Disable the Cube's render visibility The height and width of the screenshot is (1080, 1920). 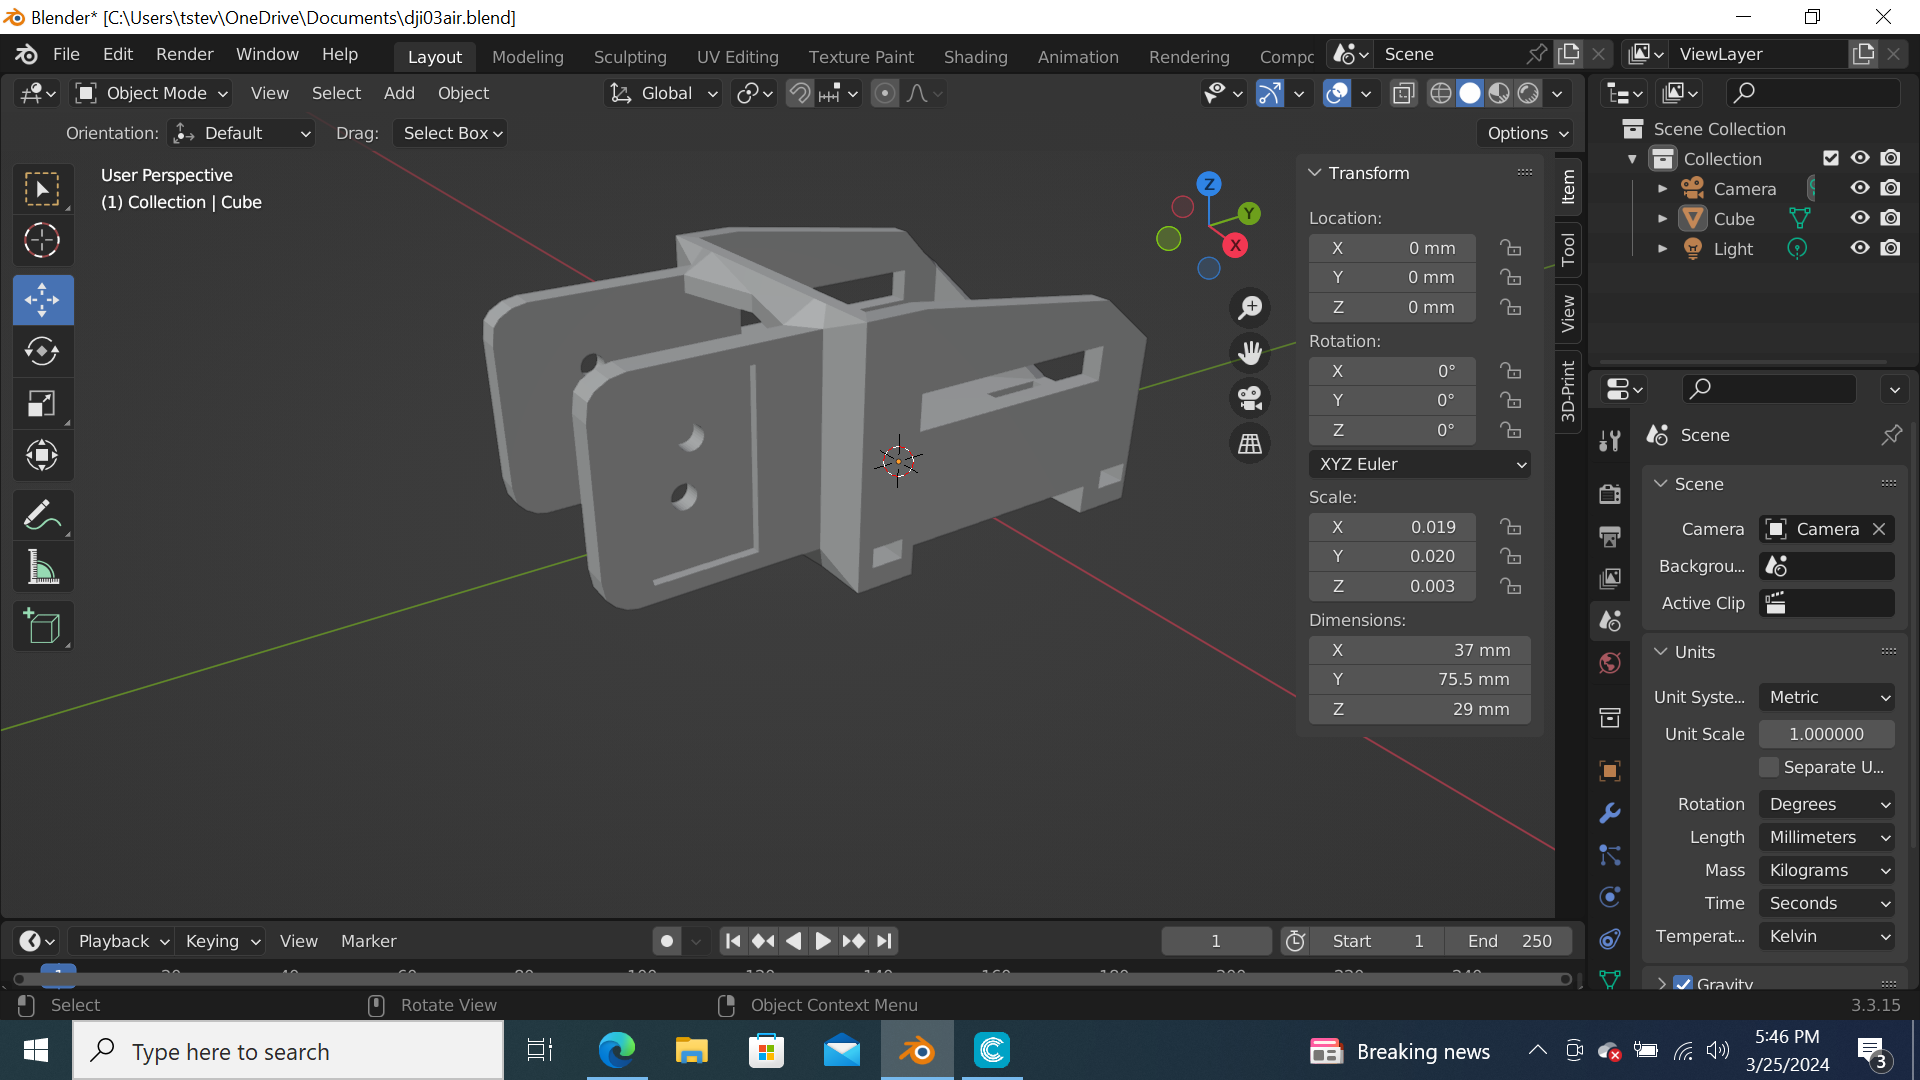(x=1891, y=218)
